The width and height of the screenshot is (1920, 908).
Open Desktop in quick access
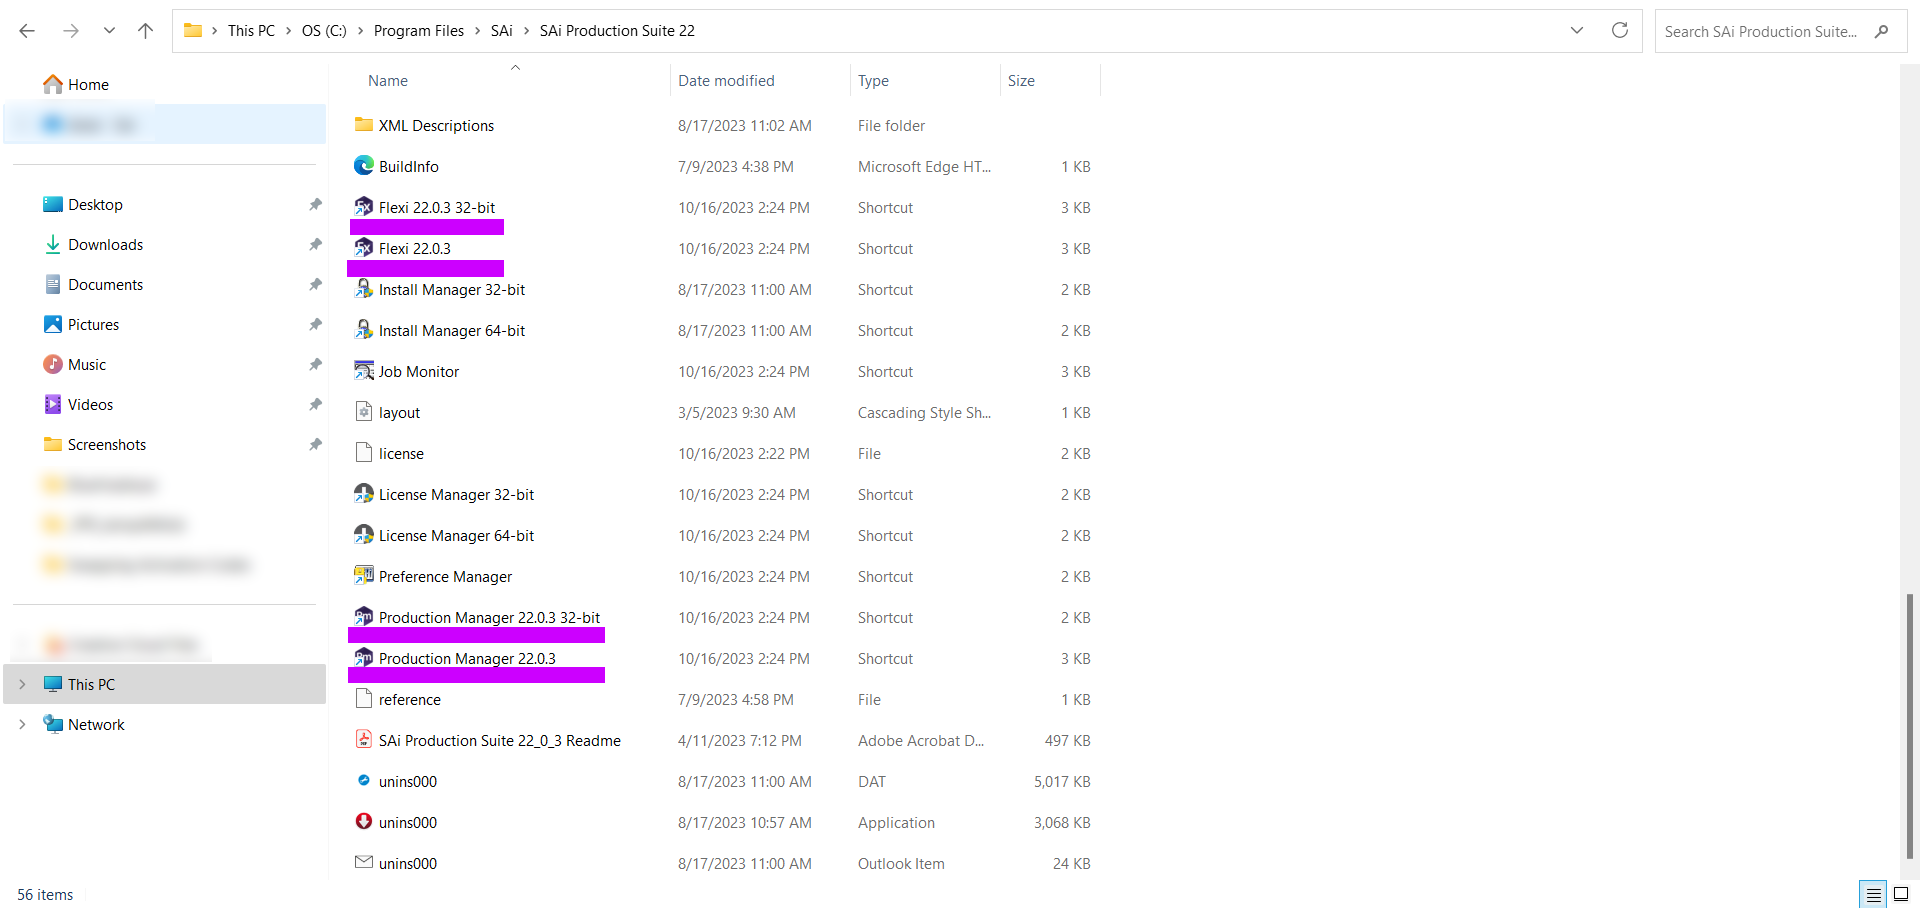84,205
